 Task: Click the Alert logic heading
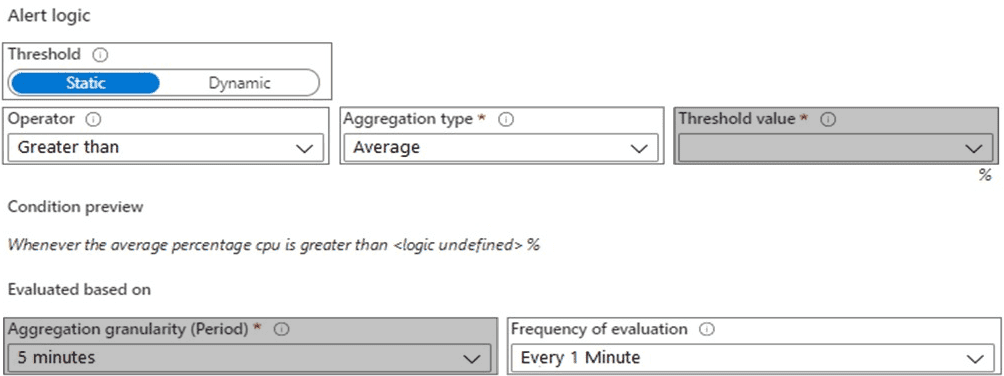point(49,17)
